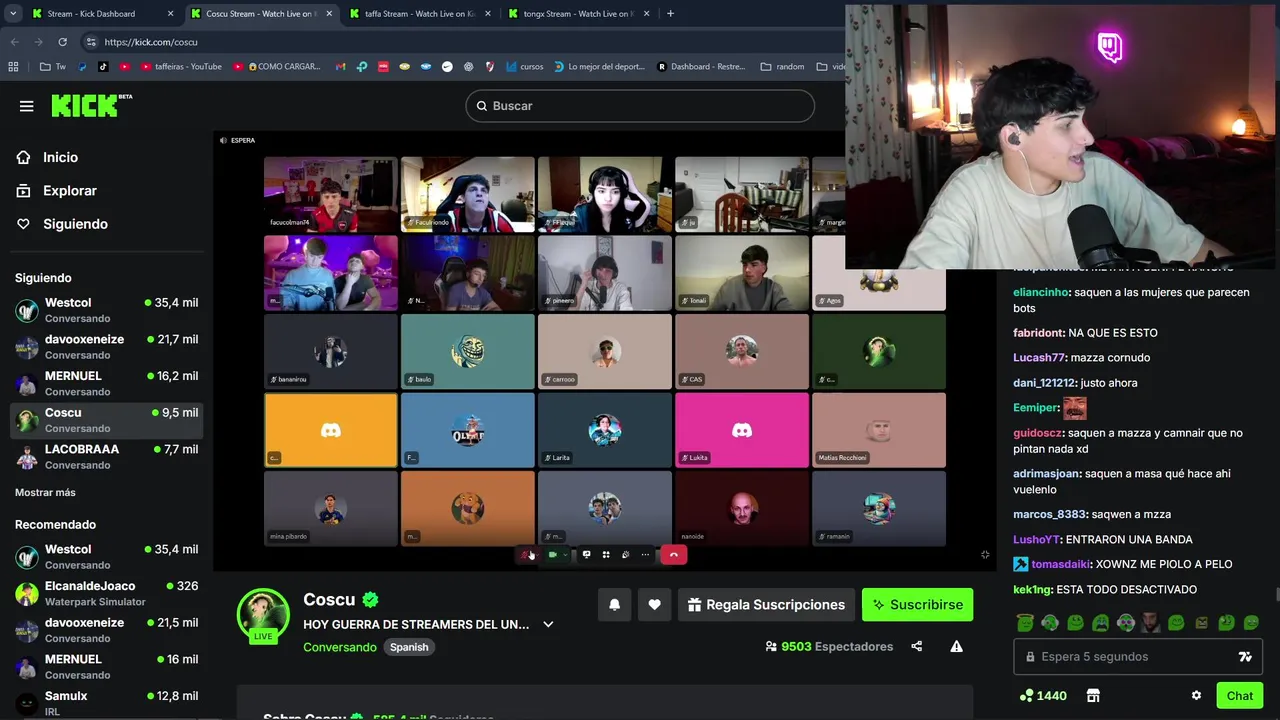Open the browser tab search dropdown
This screenshot has height=720, width=1280.
point(13,14)
